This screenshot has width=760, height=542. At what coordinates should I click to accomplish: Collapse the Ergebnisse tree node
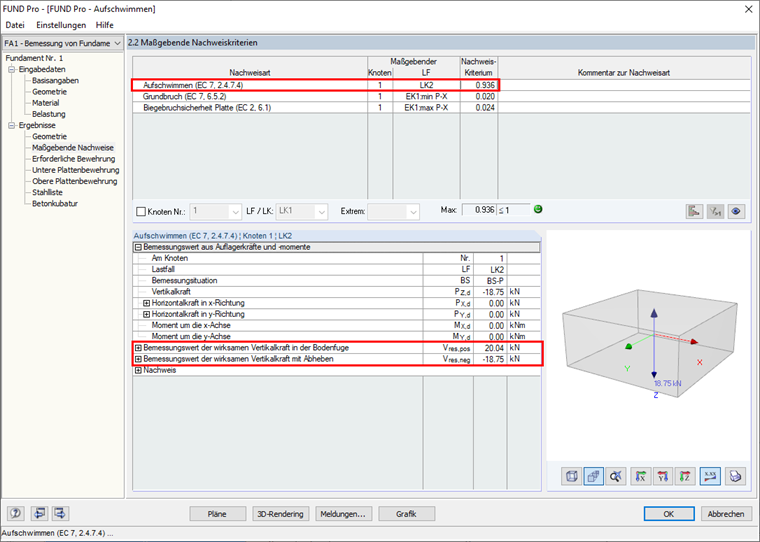tap(12, 125)
